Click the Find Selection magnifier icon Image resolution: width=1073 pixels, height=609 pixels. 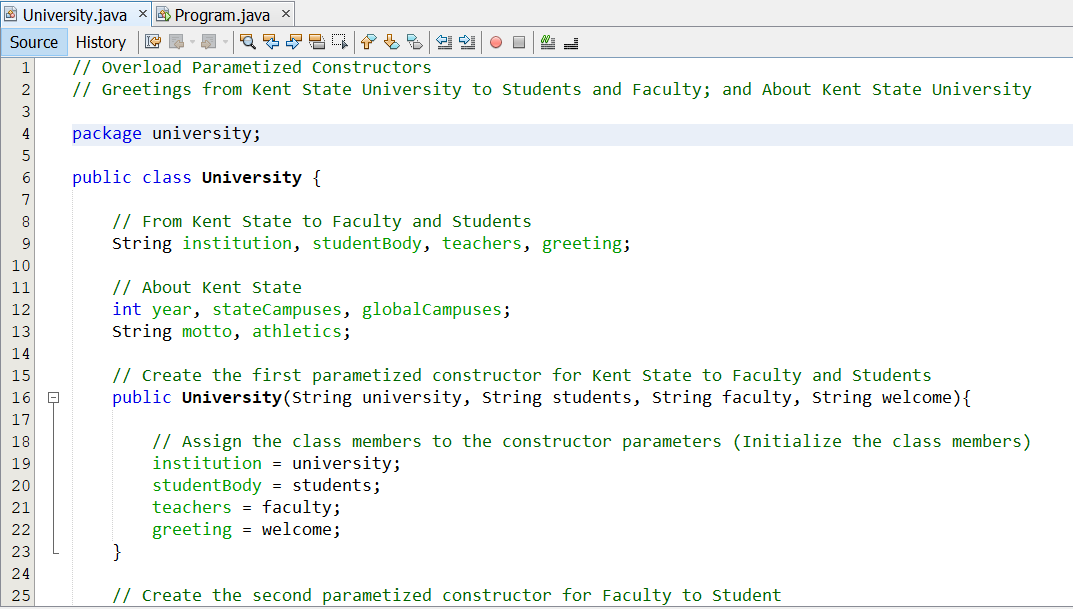(248, 42)
